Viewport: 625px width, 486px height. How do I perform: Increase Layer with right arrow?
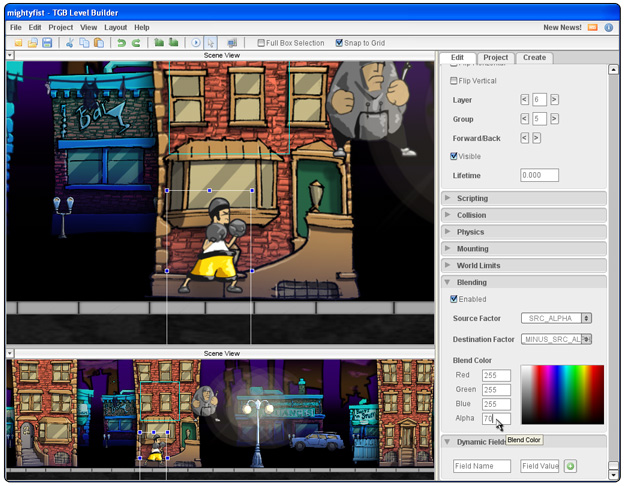554,99
